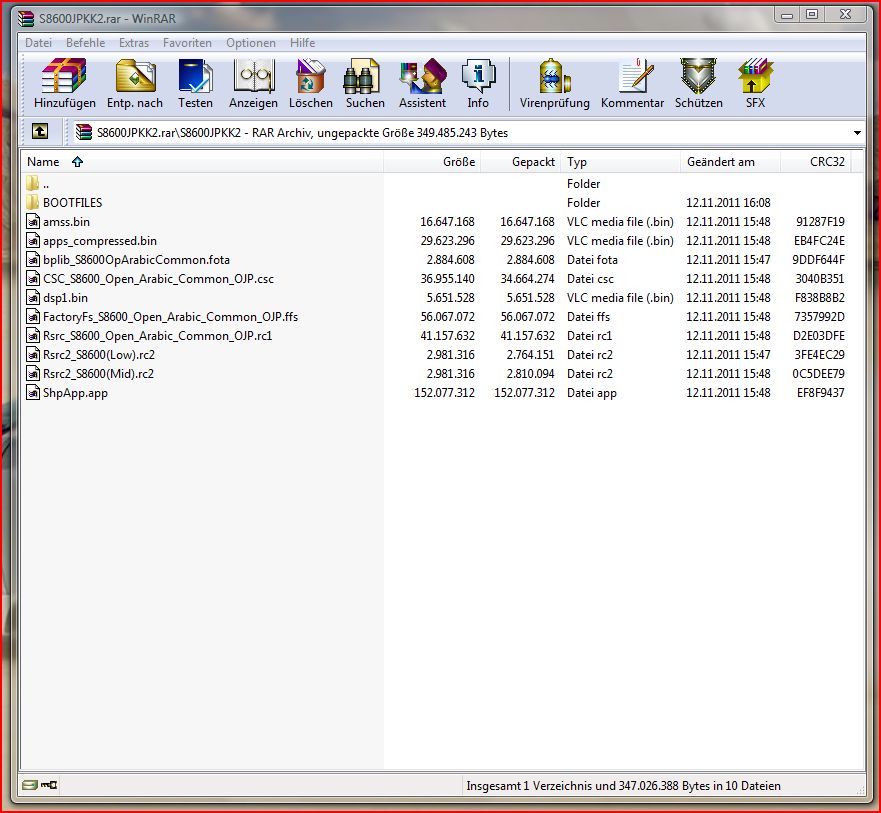The image size is (881, 813).
Task: Click the Rsrc2_S8600(Low).rc2 file icon
Action: tap(33, 355)
